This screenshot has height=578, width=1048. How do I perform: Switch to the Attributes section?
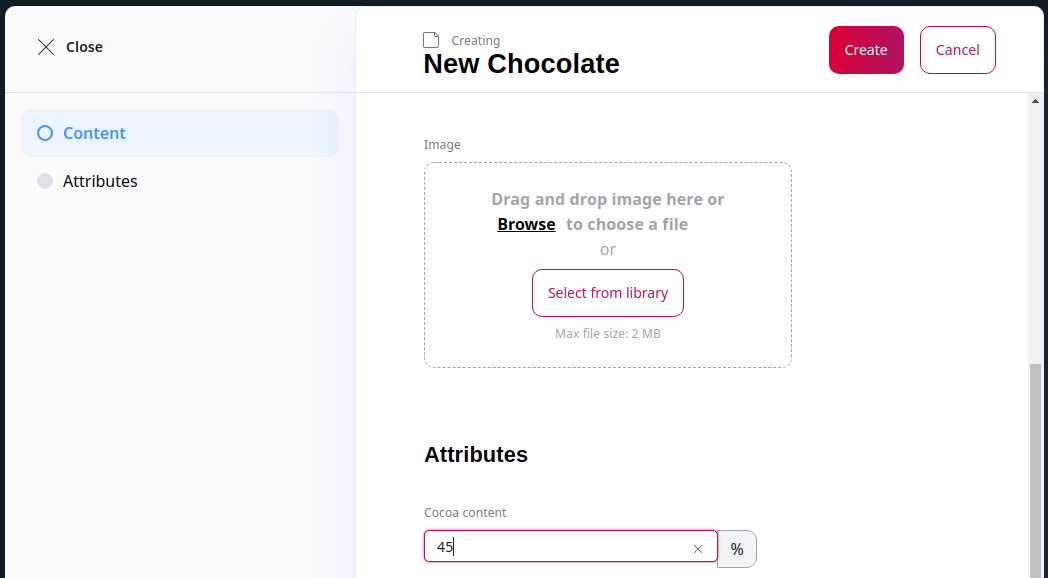(102, 181)
